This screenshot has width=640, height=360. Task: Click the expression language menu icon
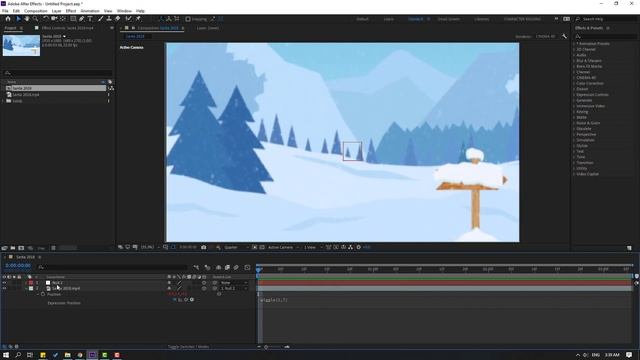tap(192, 300)
